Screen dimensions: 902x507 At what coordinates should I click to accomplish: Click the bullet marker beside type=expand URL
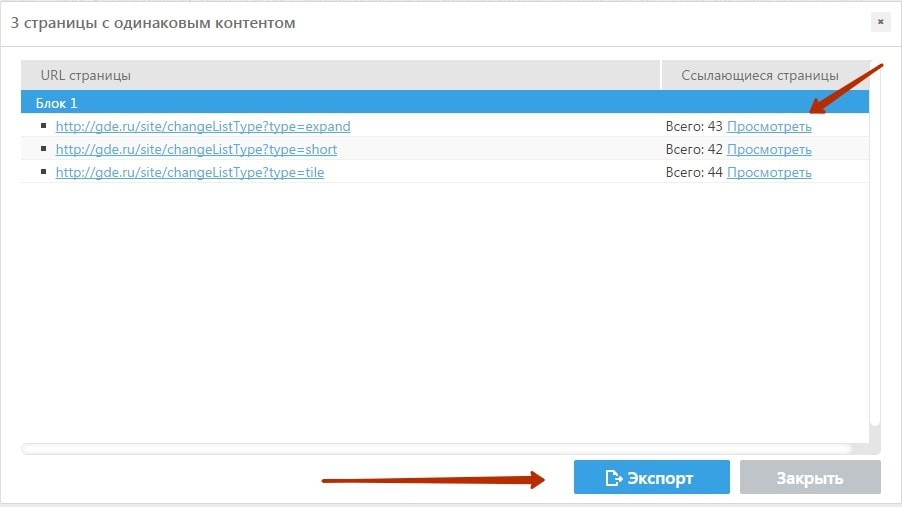point(44,126)
